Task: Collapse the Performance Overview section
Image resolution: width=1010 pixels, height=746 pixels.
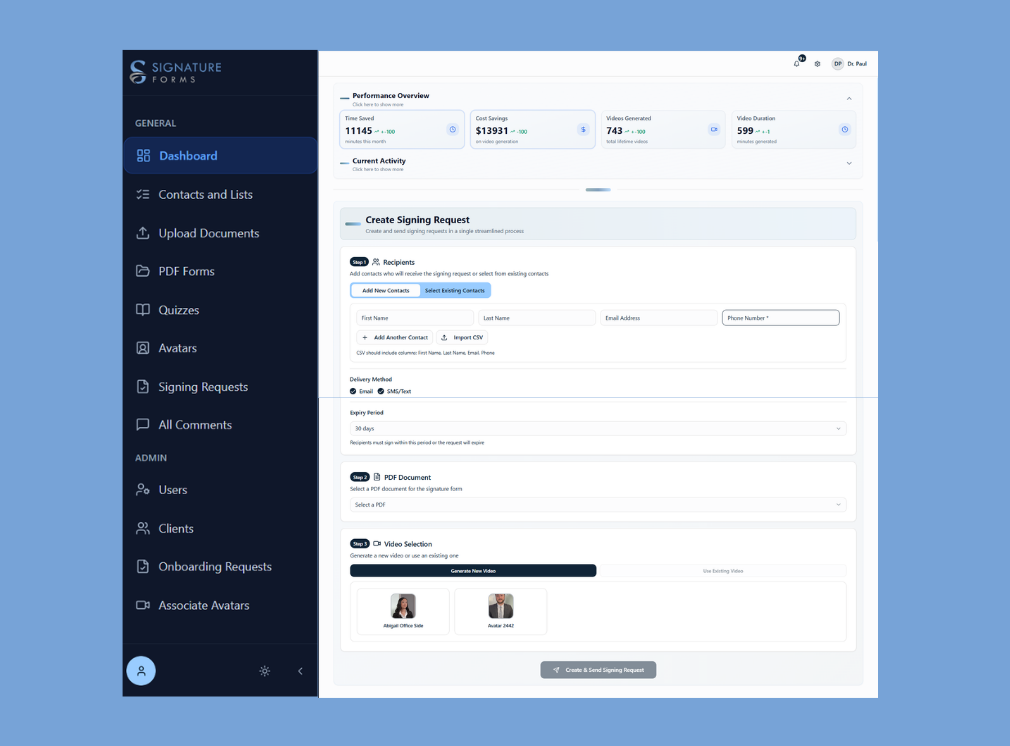Action: [849, 98]
